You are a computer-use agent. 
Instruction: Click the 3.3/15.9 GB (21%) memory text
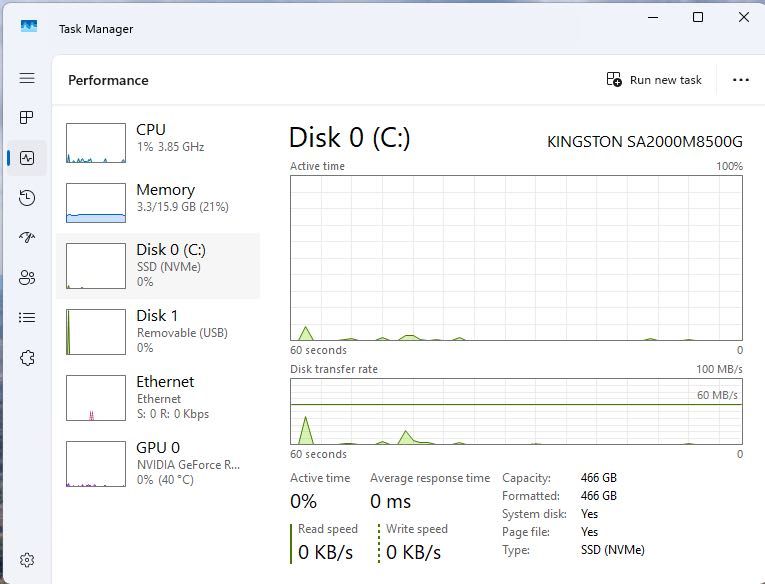(182, 207)
